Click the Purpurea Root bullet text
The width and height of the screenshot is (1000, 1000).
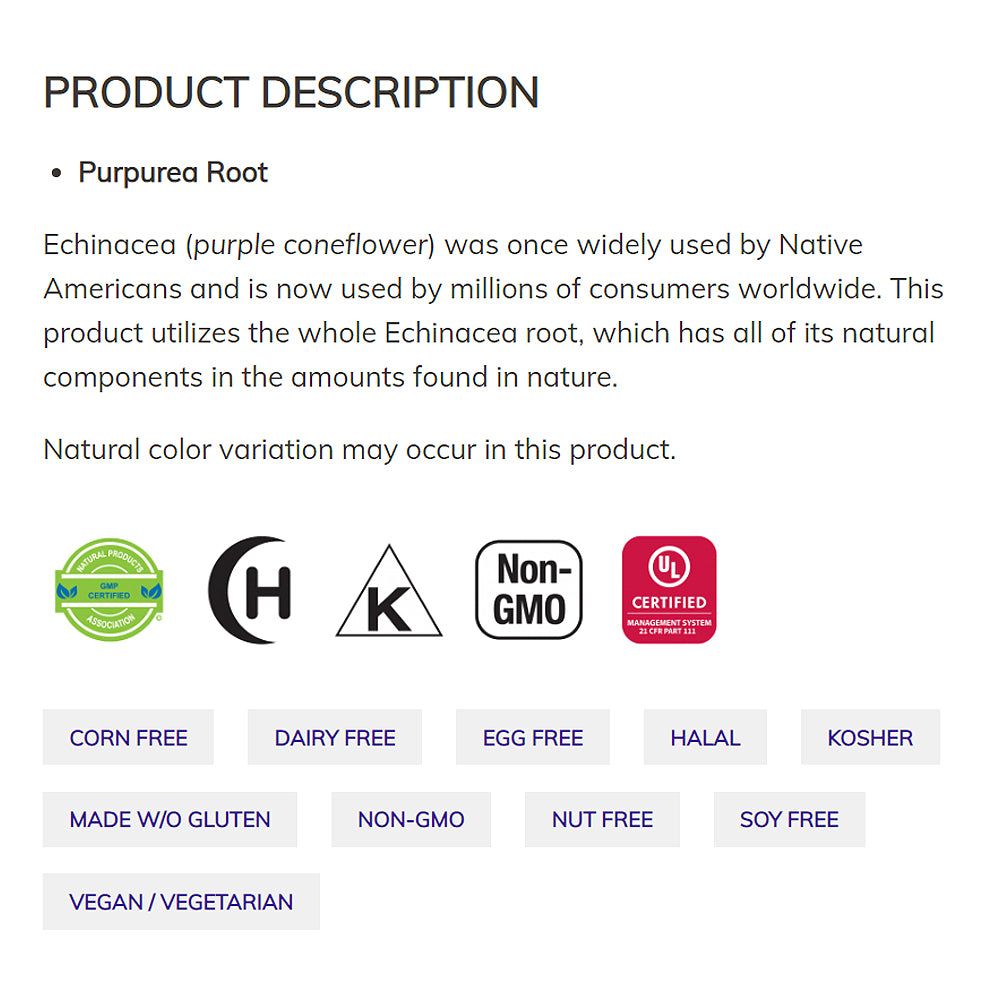click(173, 173)
